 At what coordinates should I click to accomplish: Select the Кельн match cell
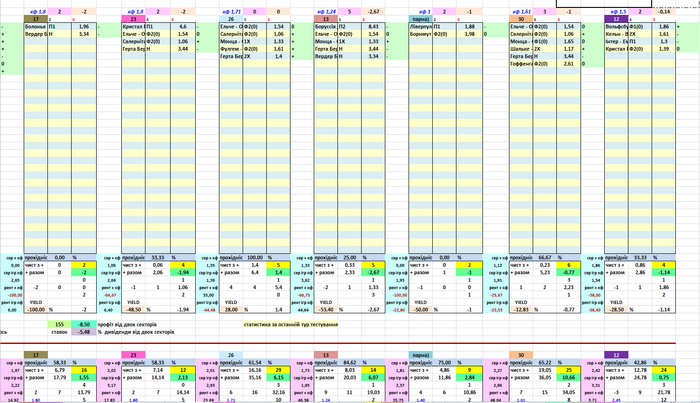pyautogui.click(x=617, y=34)
